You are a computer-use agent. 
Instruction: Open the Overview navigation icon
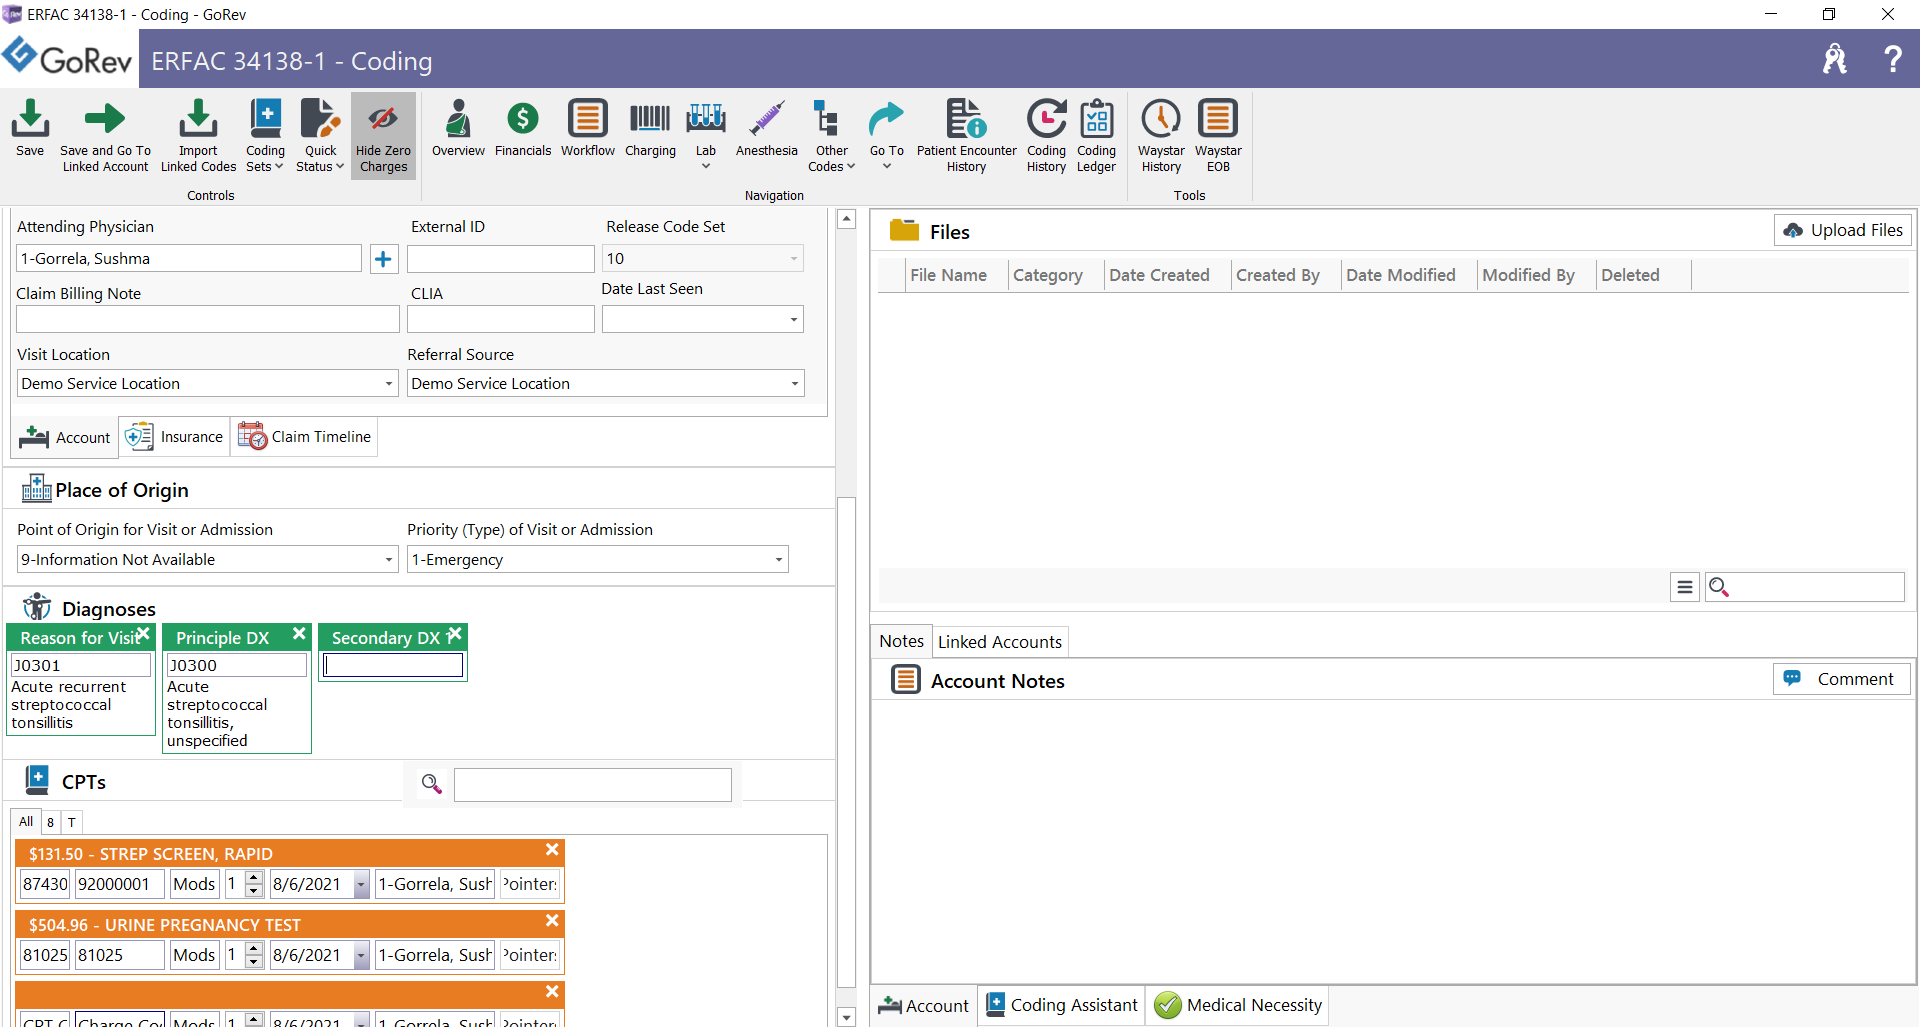[x=458, y=128]
